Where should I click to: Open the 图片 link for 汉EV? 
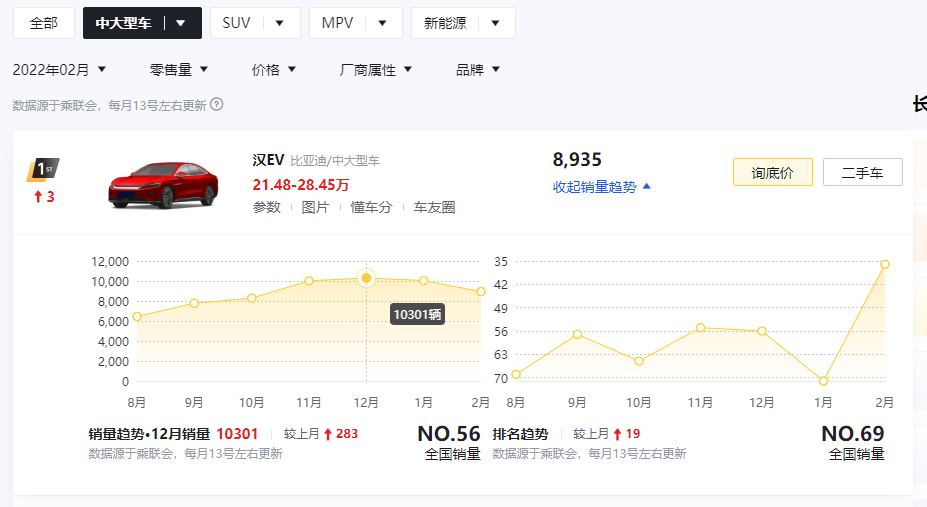coord(315,207)
